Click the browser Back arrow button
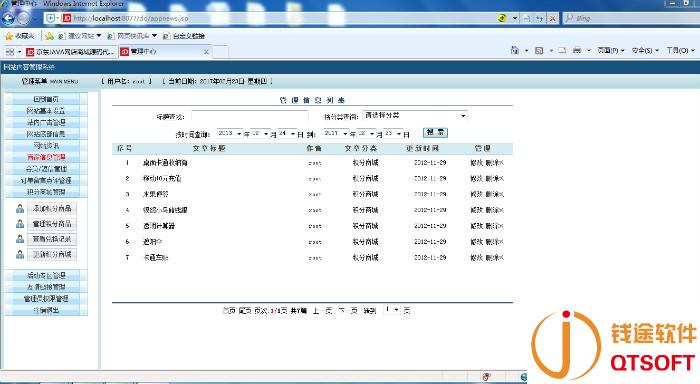 [8, 18]
